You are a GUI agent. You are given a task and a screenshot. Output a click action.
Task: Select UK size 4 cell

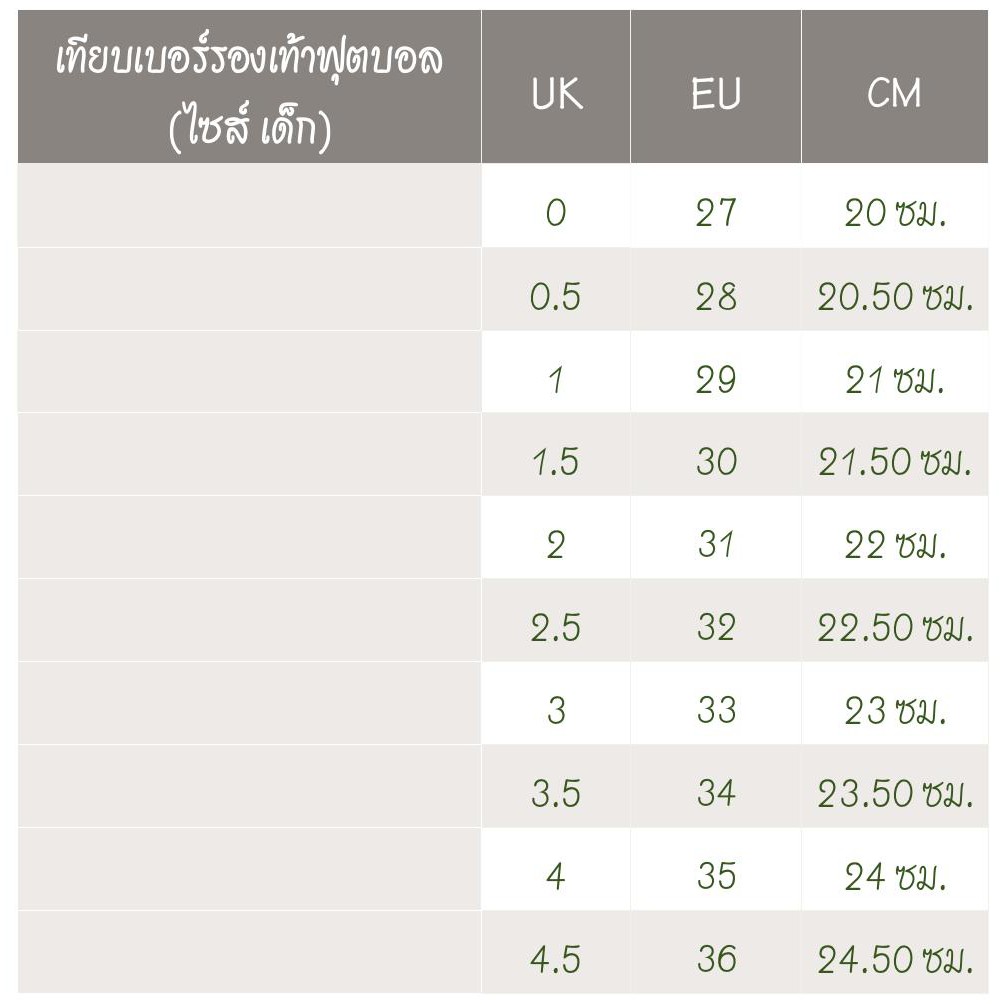coord(556,877)
